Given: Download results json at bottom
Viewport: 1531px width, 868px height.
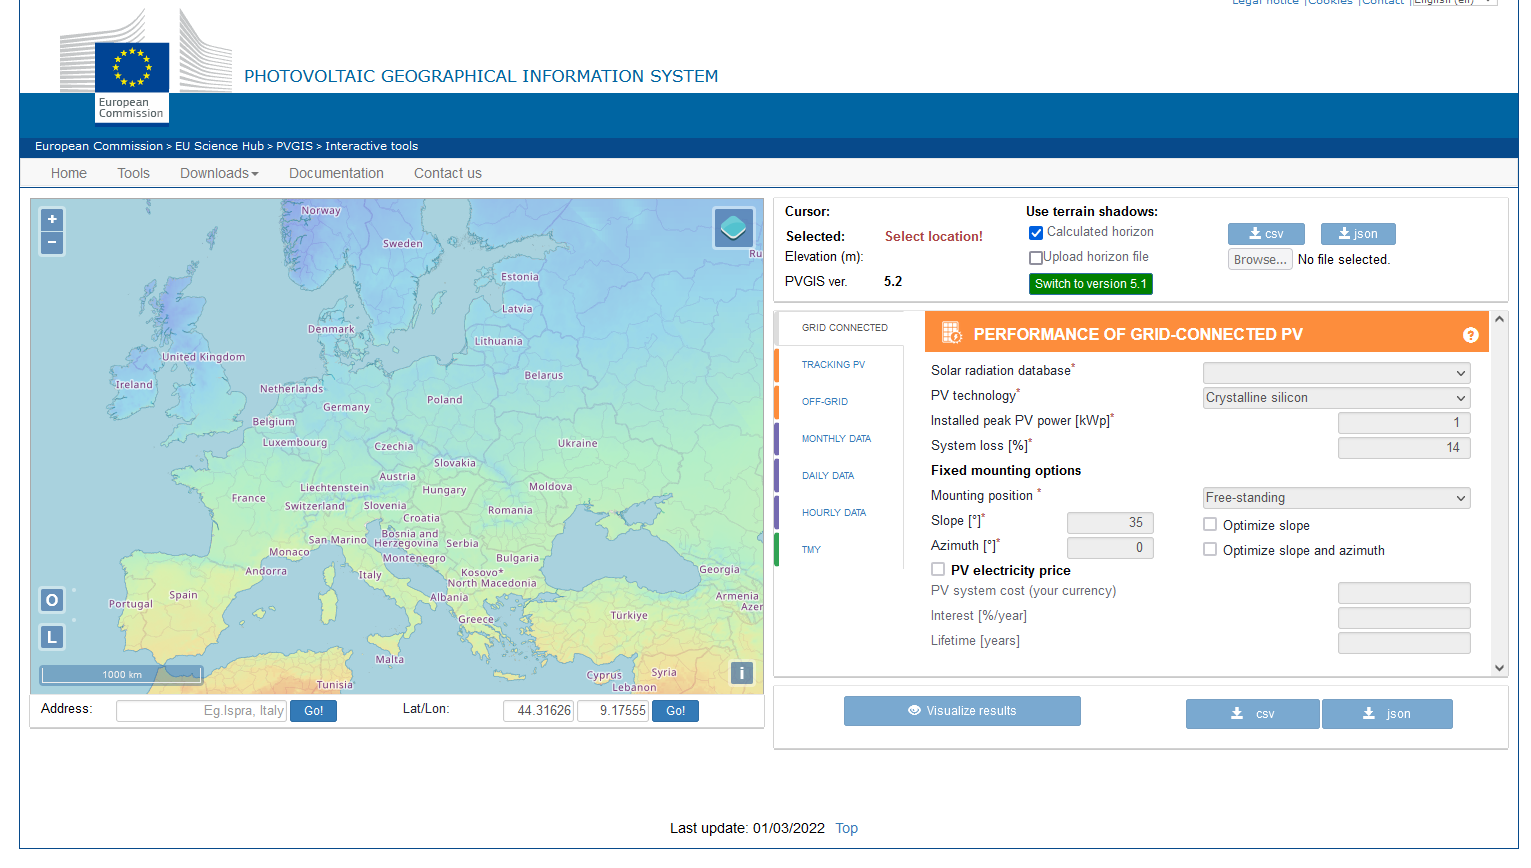Looking at the screenshot, I should tap(1387, 714).
